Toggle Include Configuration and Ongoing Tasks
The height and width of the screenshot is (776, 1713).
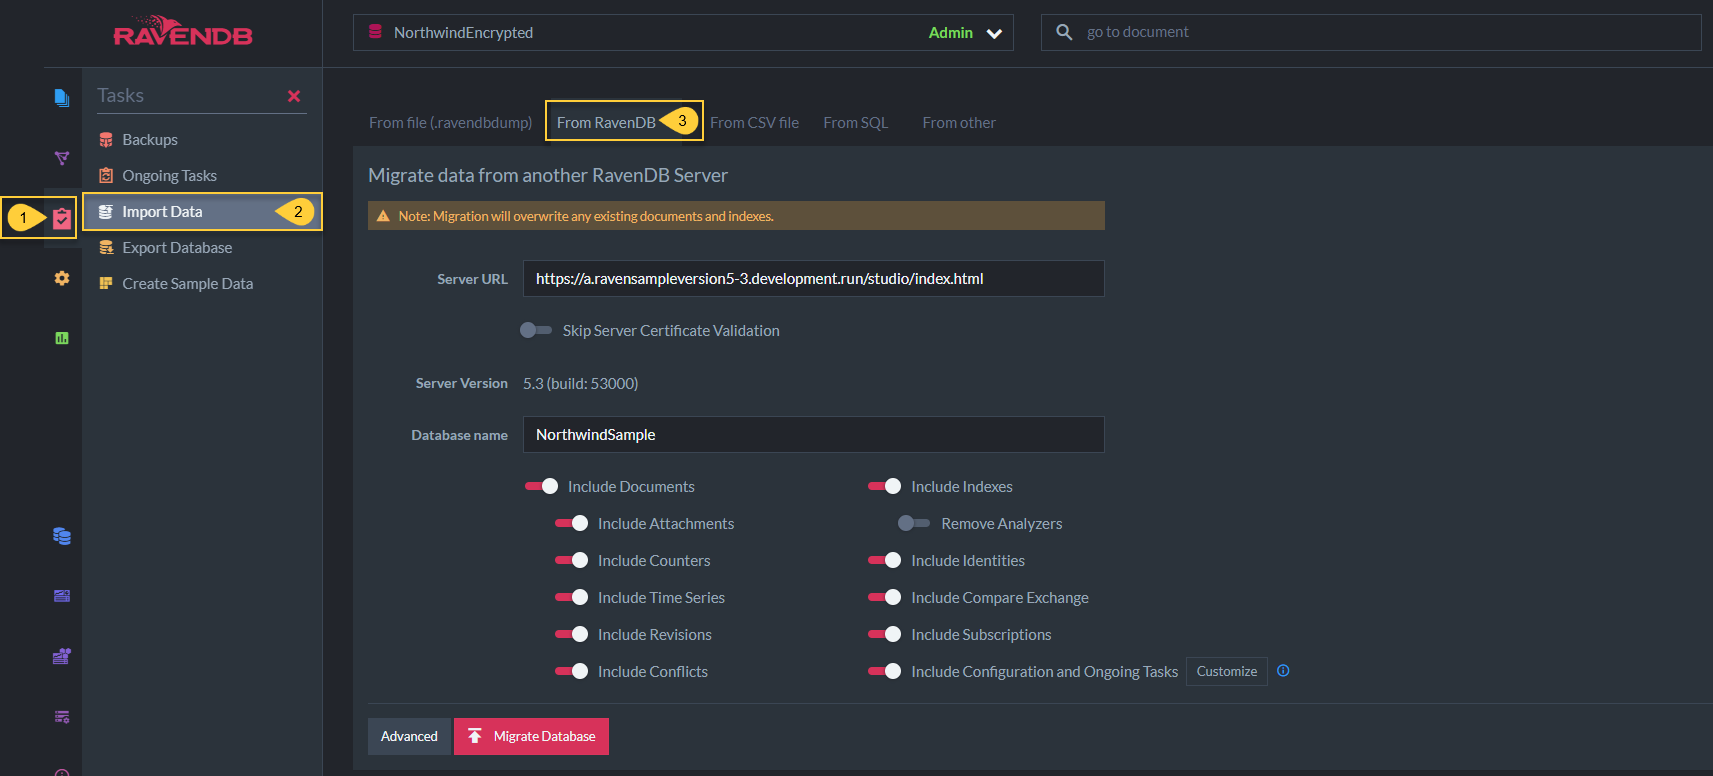pyautogui.click(x=885, y=671)
